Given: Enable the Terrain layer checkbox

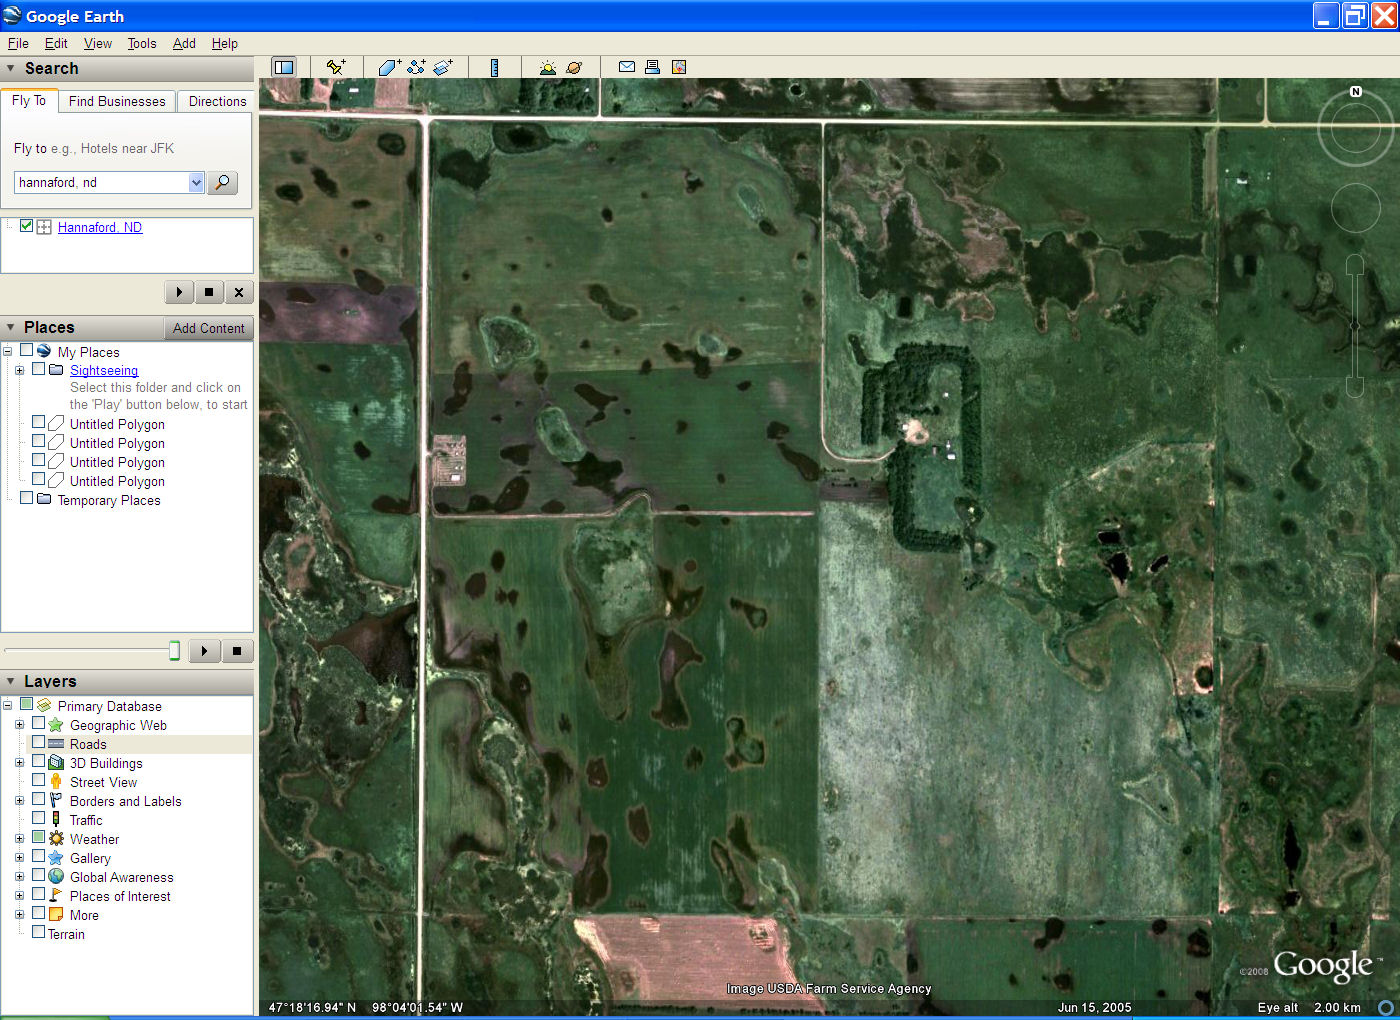Looking at the screenshot, I should coord(38,932).
